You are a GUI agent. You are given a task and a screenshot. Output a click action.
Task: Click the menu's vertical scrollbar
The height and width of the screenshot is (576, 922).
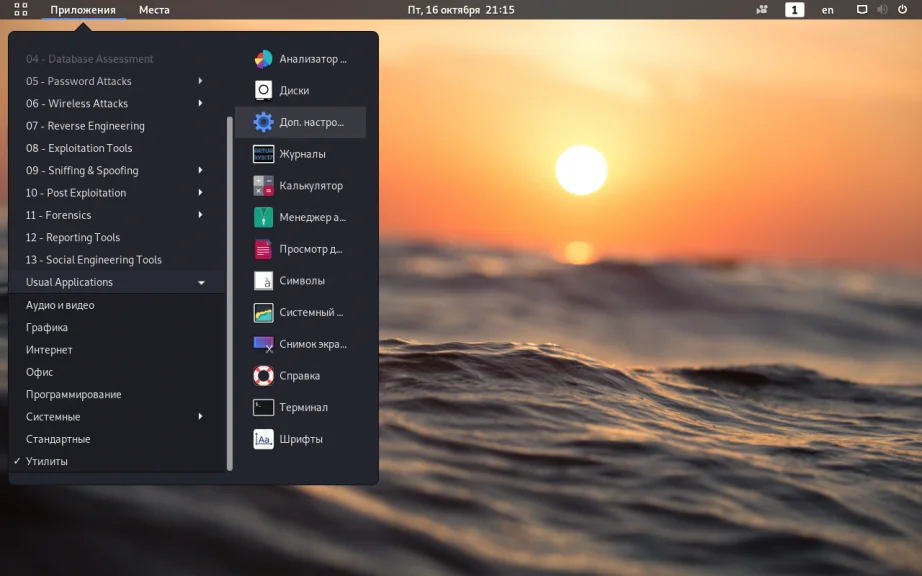(230, 292)
